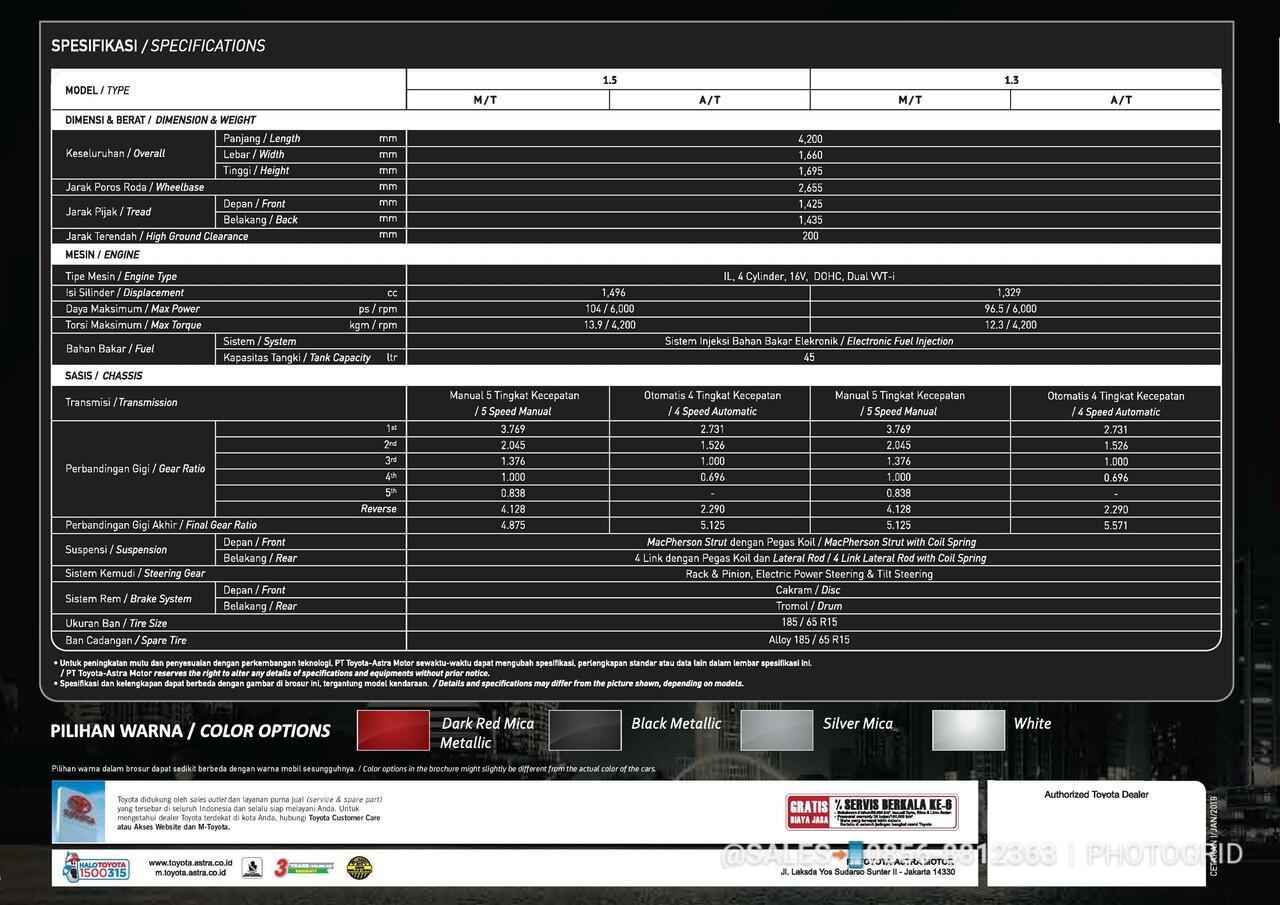Select the Dark Red Mica Metallic swatch
This screenshot has width=1280, height=905.
click(393, 731)
